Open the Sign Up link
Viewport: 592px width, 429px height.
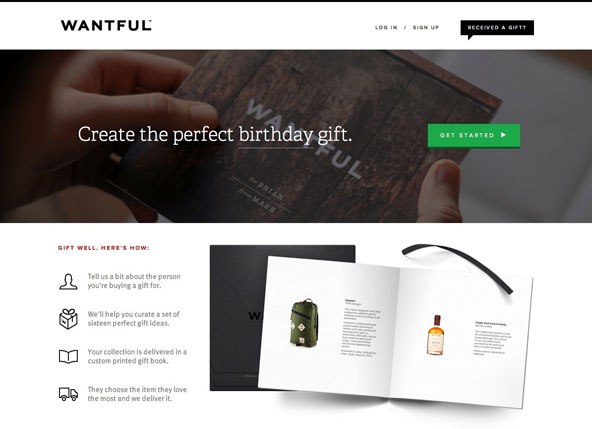pyautogui.click(x=426, y=28)
